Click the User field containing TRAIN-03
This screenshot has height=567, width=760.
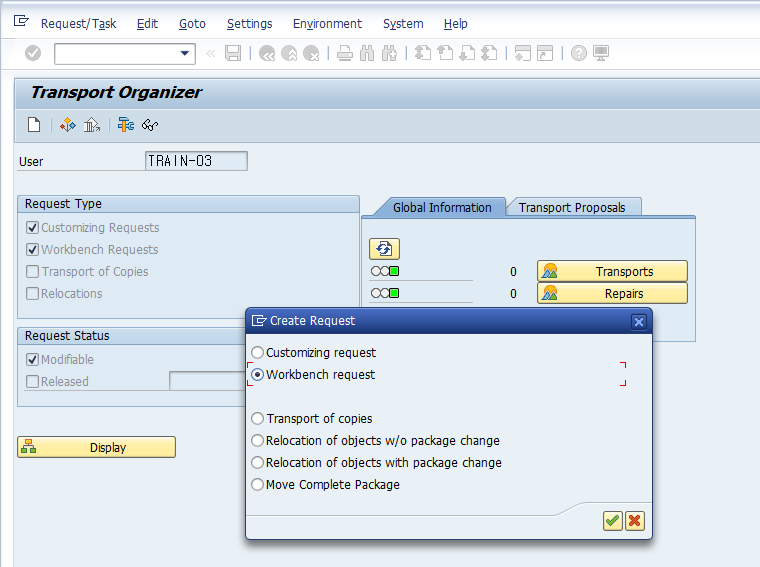[x=196, y=161]
